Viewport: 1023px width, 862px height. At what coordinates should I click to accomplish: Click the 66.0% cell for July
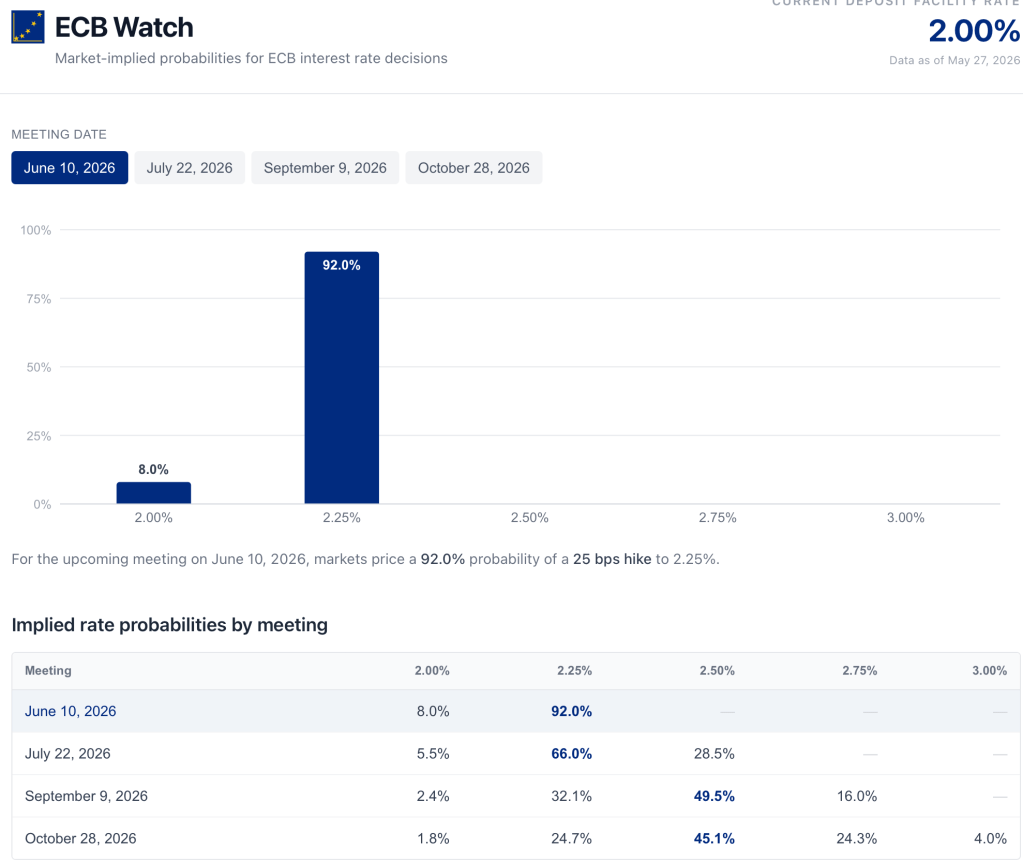(572, 754)
